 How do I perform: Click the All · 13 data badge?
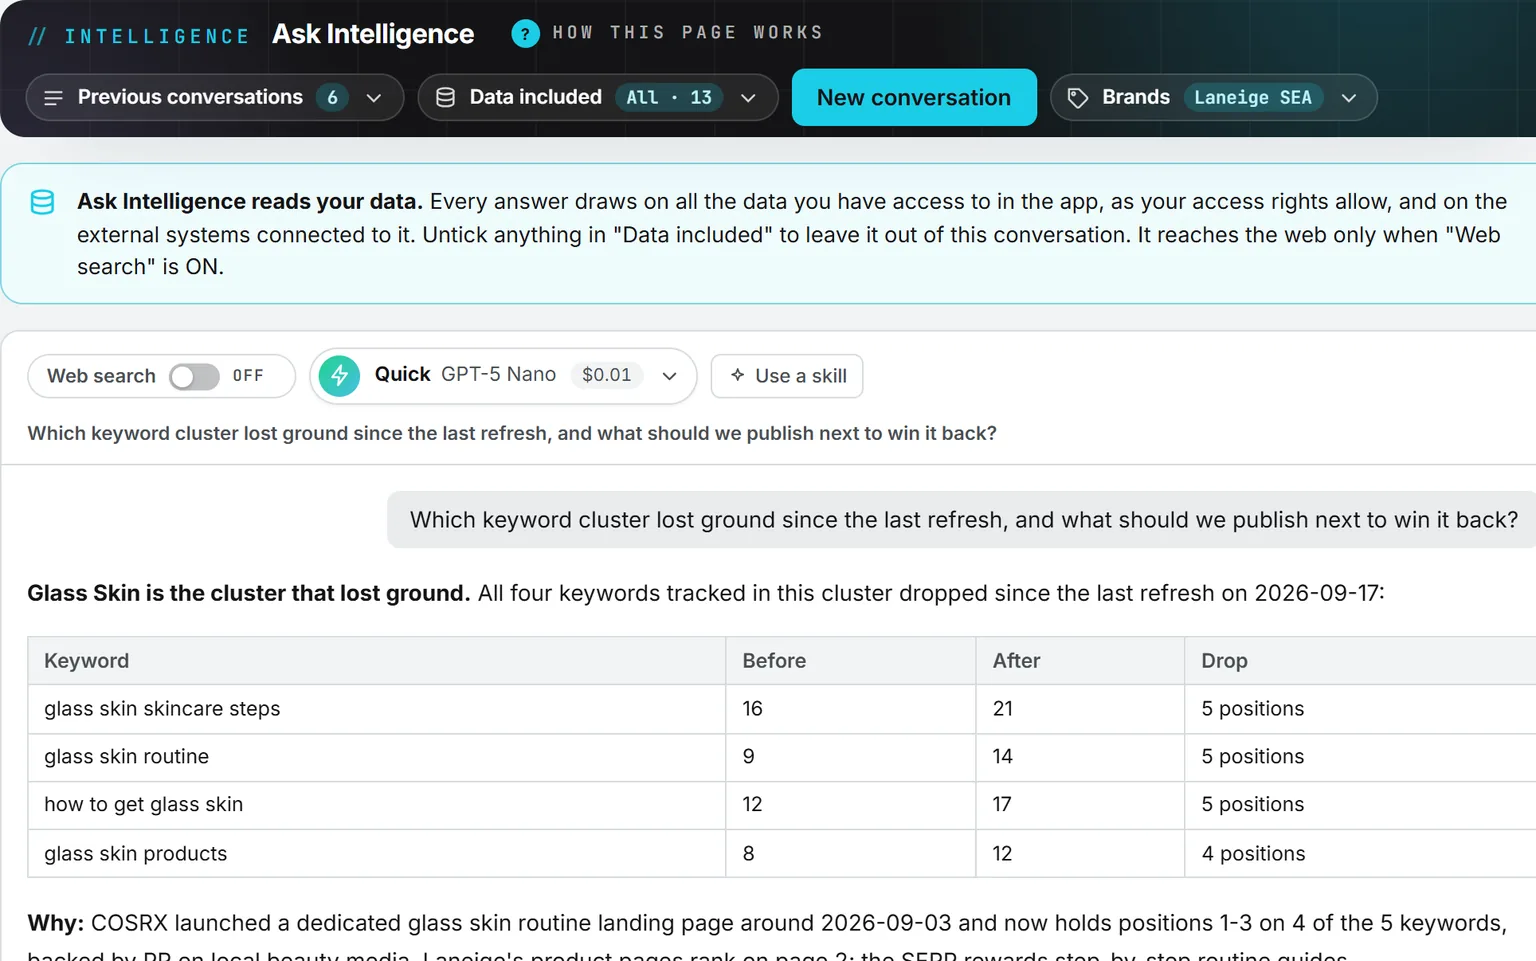[669, 98]
